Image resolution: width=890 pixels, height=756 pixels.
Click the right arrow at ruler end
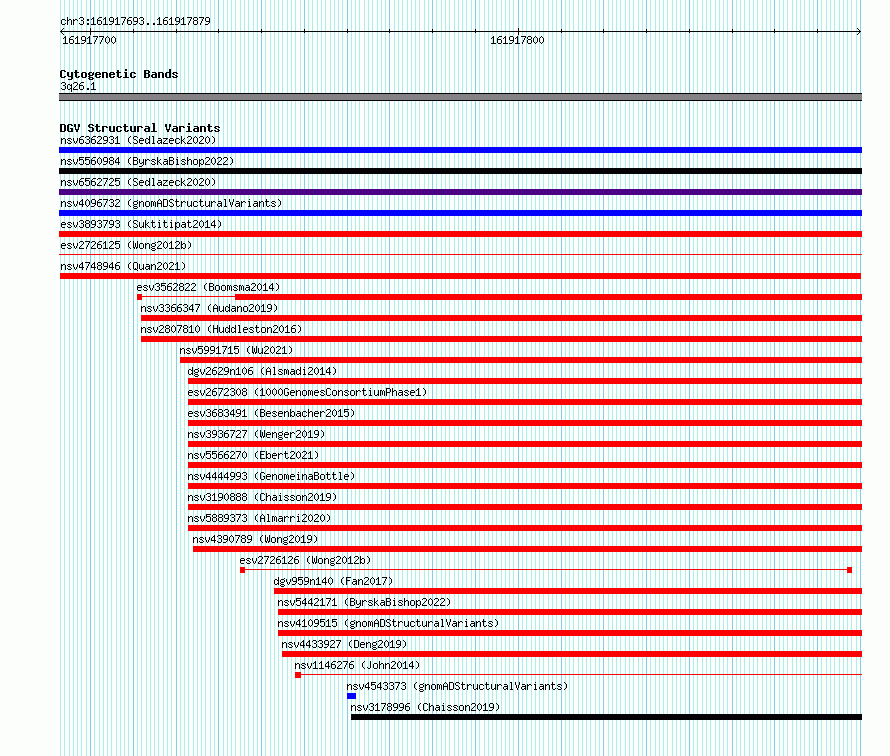click(x=858, y=31)
